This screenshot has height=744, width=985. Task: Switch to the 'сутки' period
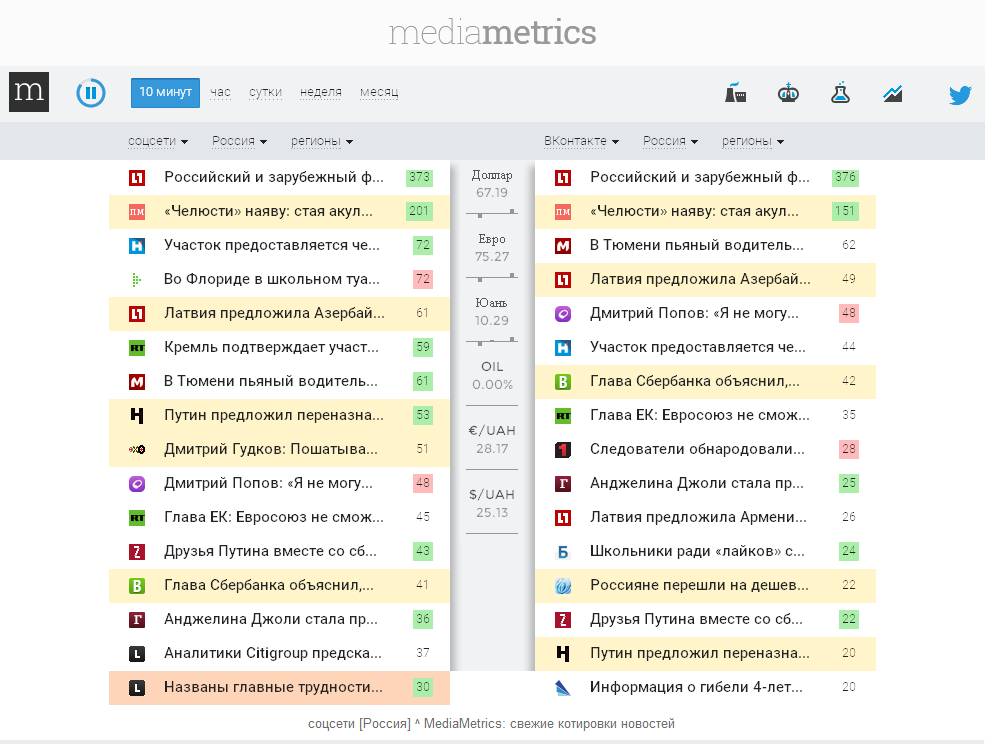[265, 92]
